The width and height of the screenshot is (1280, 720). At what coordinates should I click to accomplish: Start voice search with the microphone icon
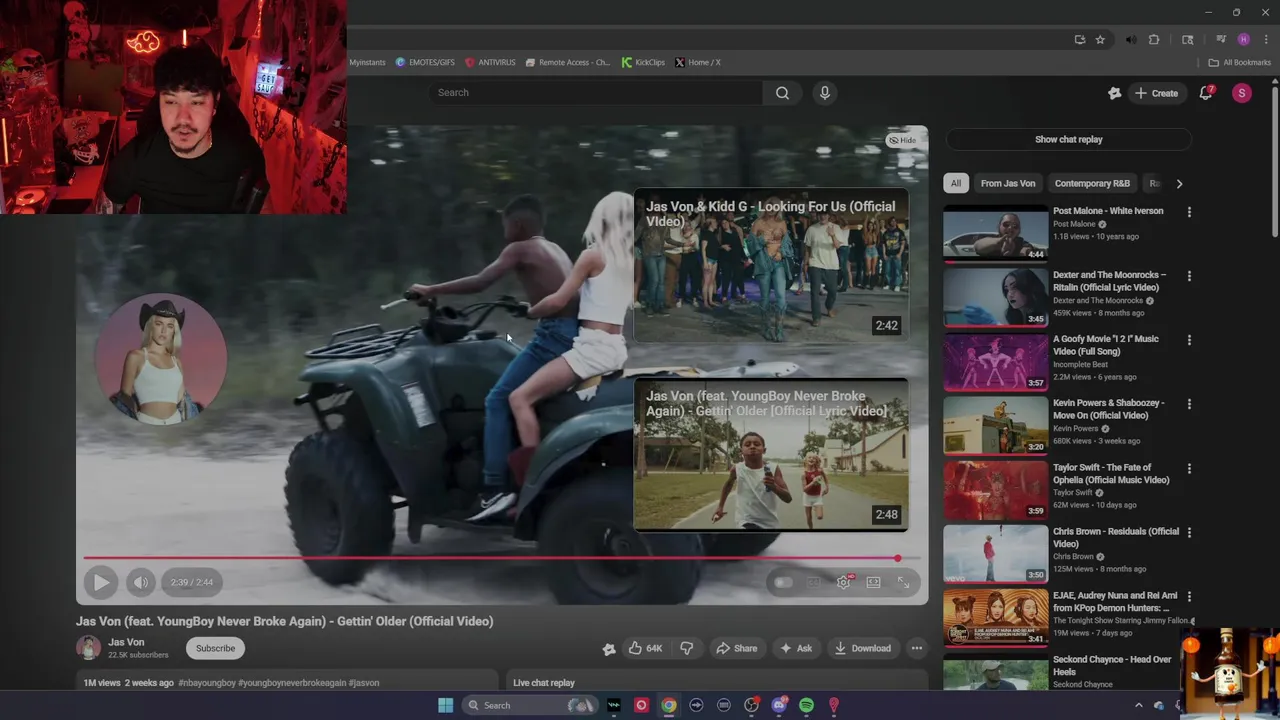click(x=824, y=93)
